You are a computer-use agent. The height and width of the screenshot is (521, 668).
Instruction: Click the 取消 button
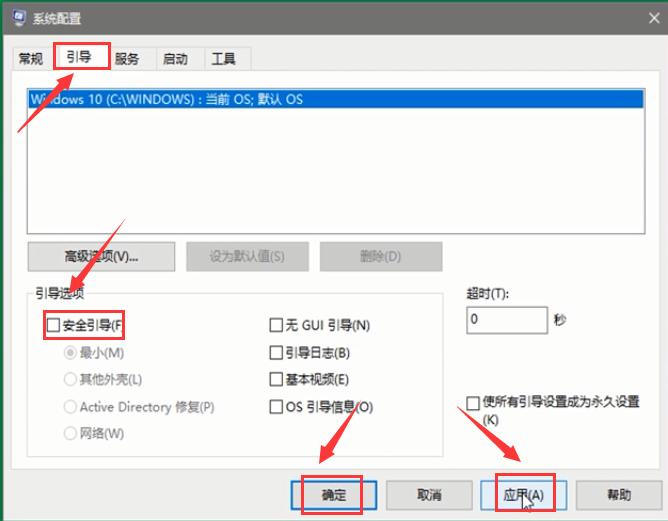[x=429, y=494]
